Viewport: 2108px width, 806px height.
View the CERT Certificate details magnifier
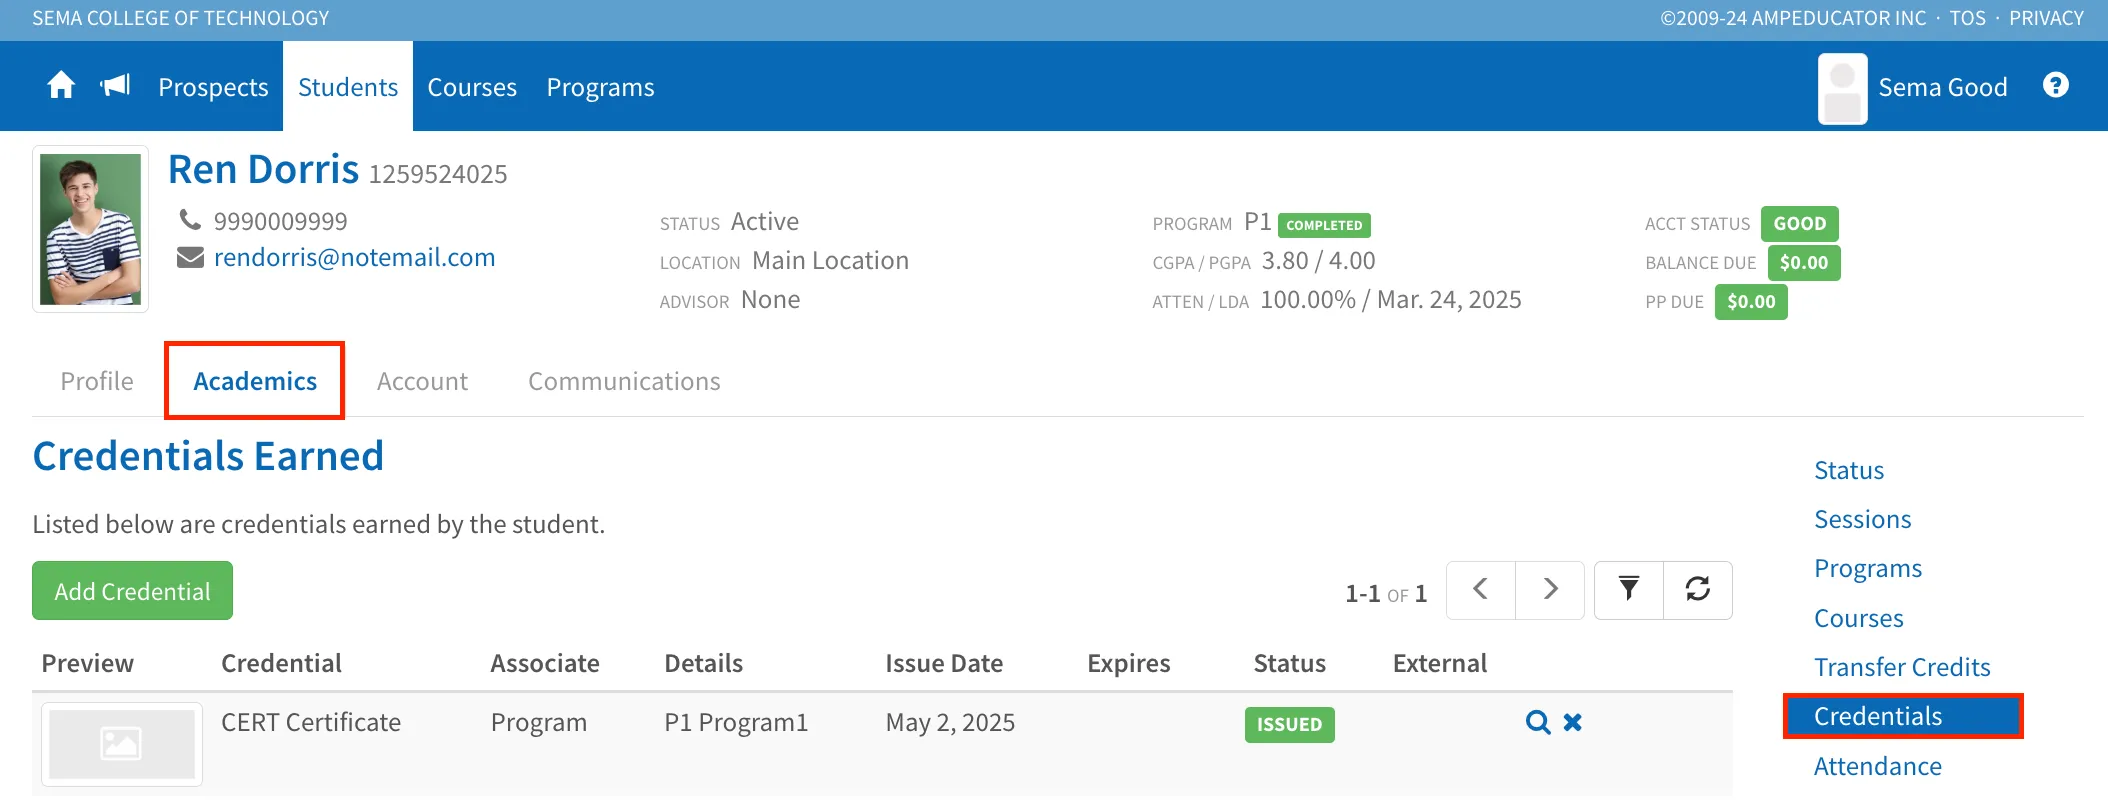tap(1538, 722)
